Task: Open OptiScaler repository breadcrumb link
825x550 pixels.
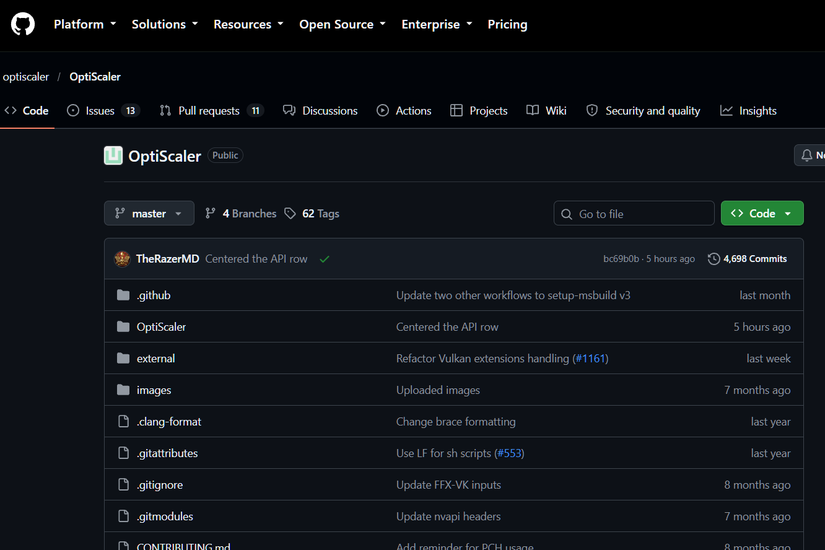Action: click(x=95, y=77)
